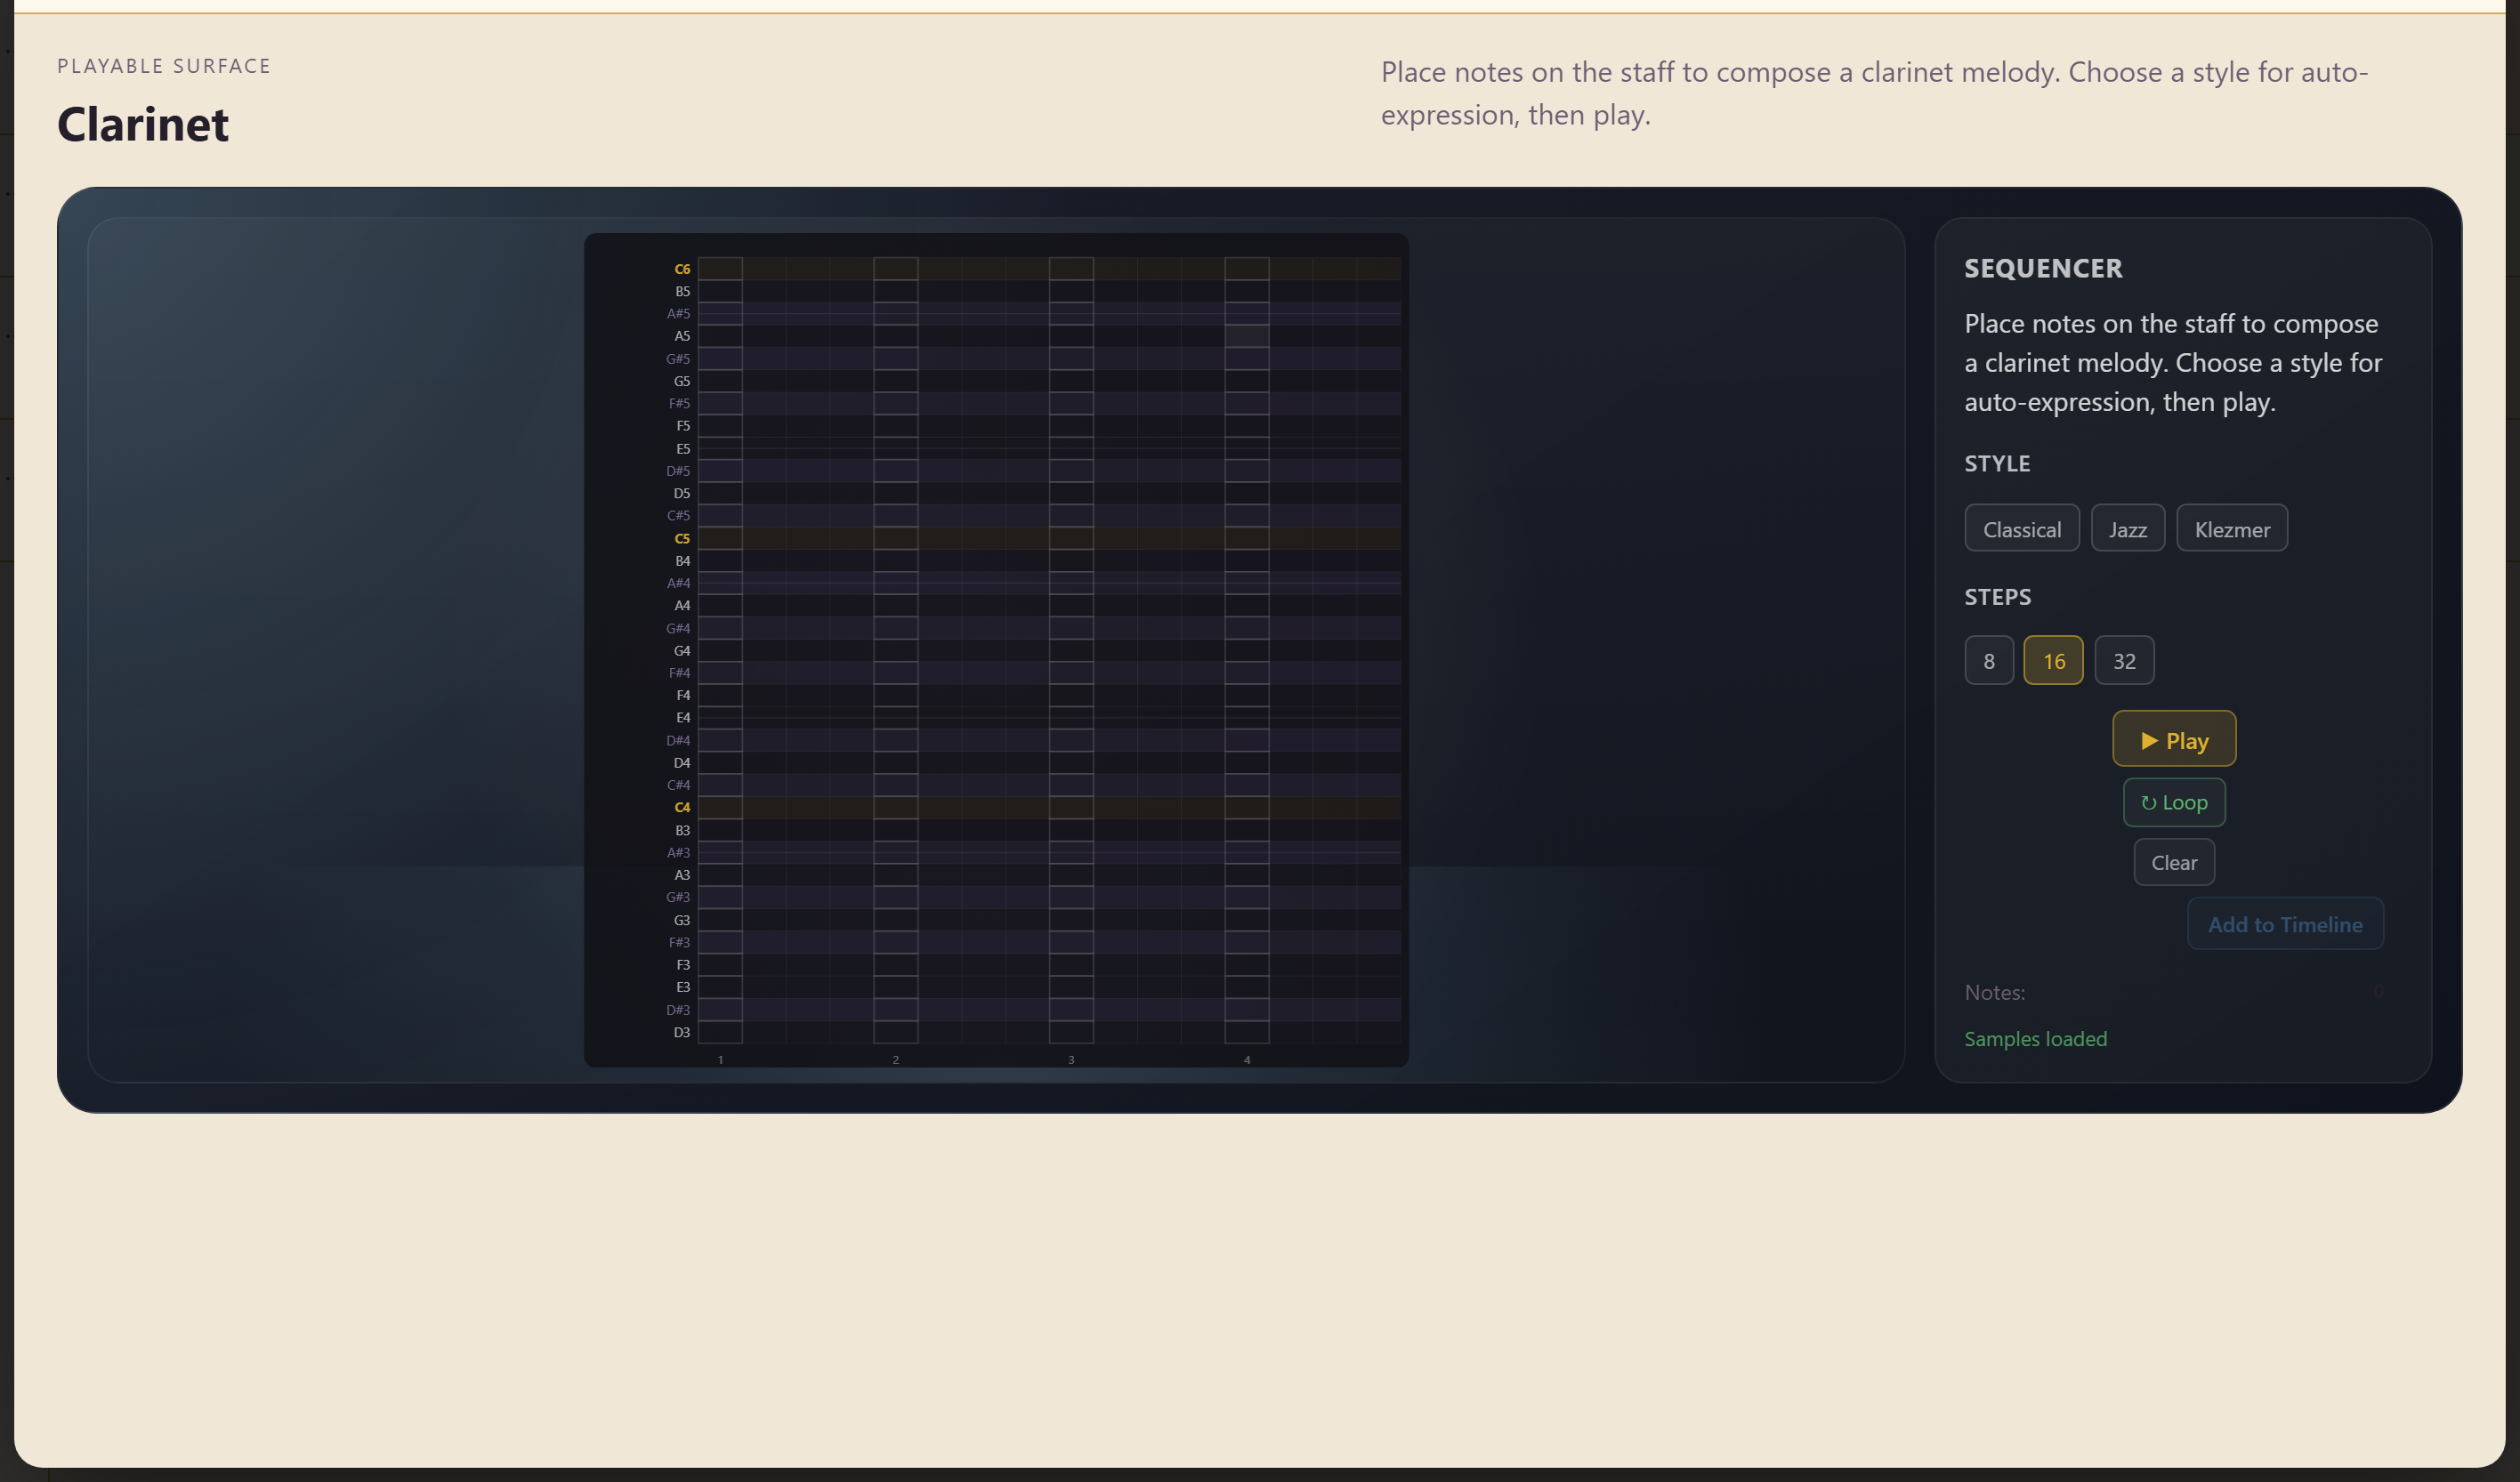The width and height of the screenshot is (2520, 1482).
Task: Place a note on C5 at beat 1
Action: click(720, 538)
